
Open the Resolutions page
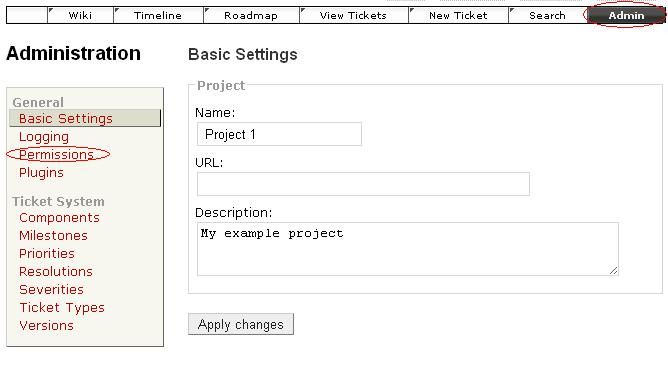pyautogui.click(x=56, y=271)
